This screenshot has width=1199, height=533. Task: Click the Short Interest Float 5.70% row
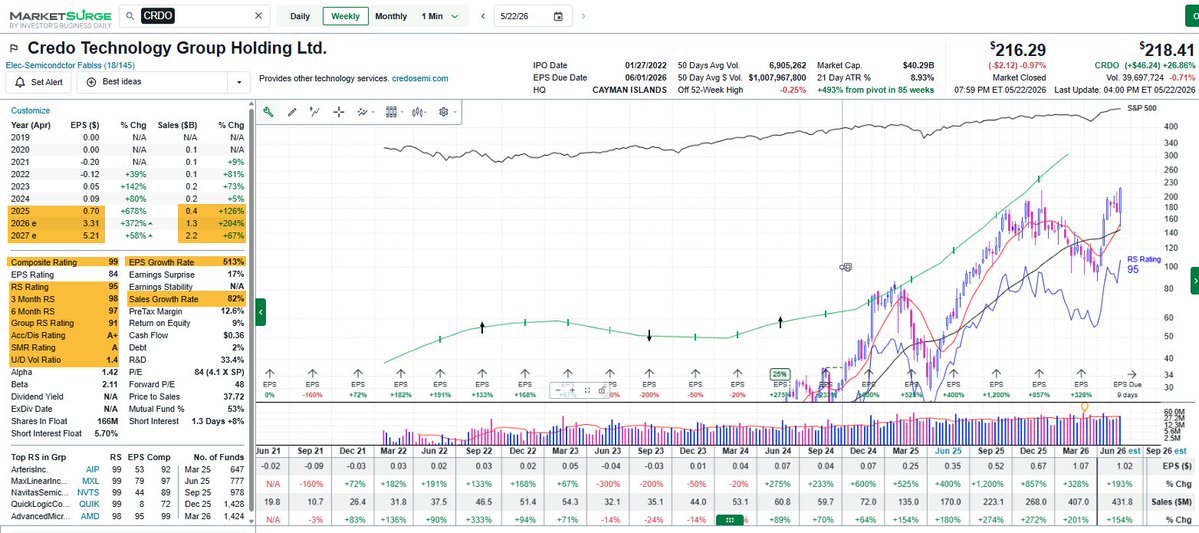pyautogui.click(x=63, y=434)
